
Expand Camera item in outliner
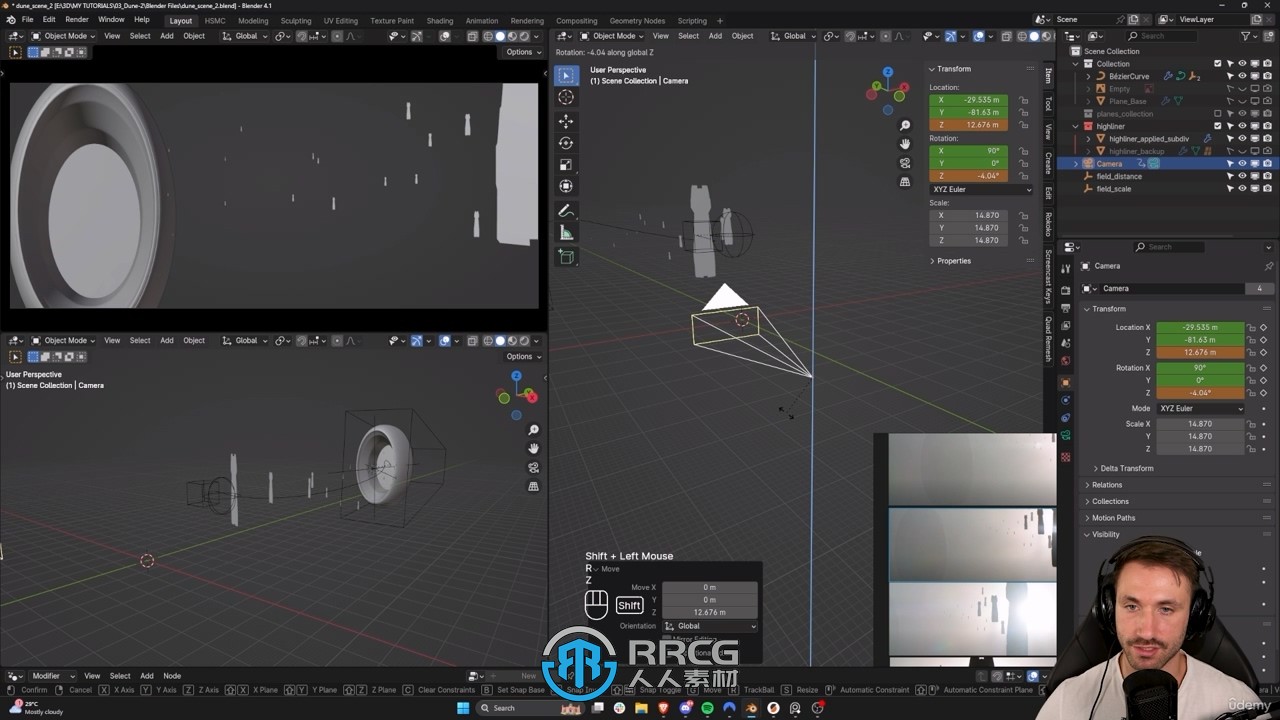[x=1076, y=163]
